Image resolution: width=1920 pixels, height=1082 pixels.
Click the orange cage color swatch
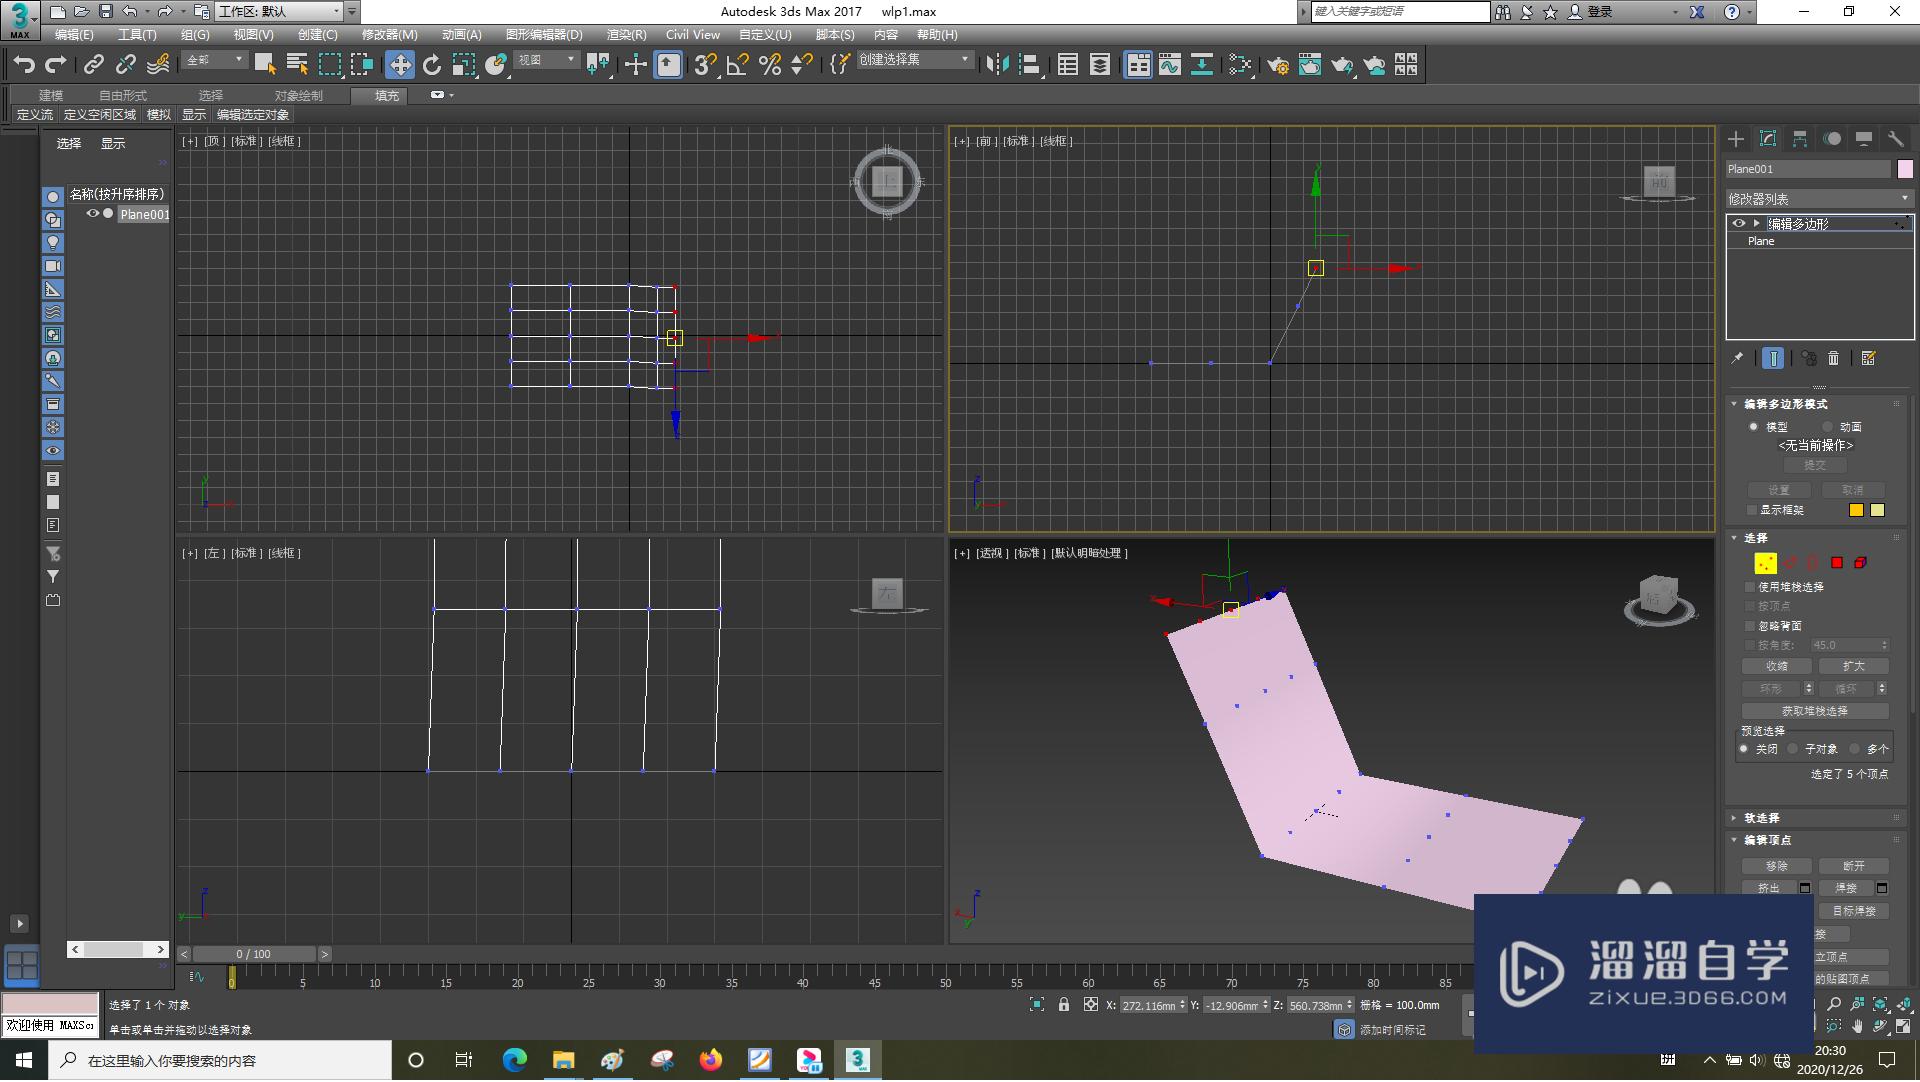(1856, 510)
